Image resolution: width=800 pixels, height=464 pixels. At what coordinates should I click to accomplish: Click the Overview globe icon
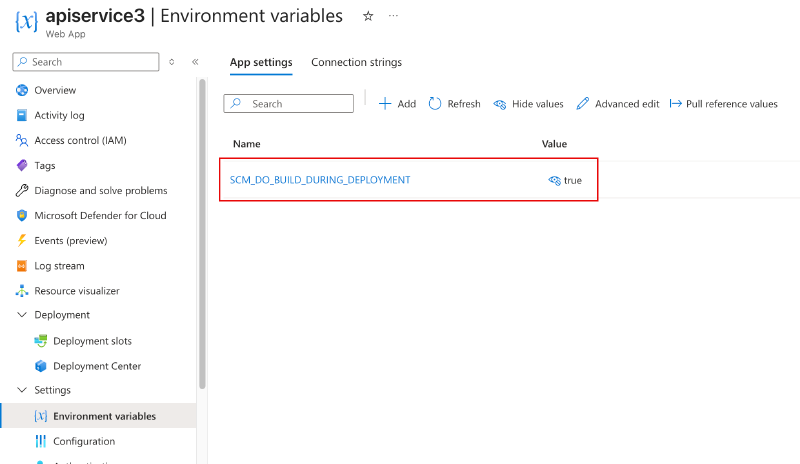22,90
